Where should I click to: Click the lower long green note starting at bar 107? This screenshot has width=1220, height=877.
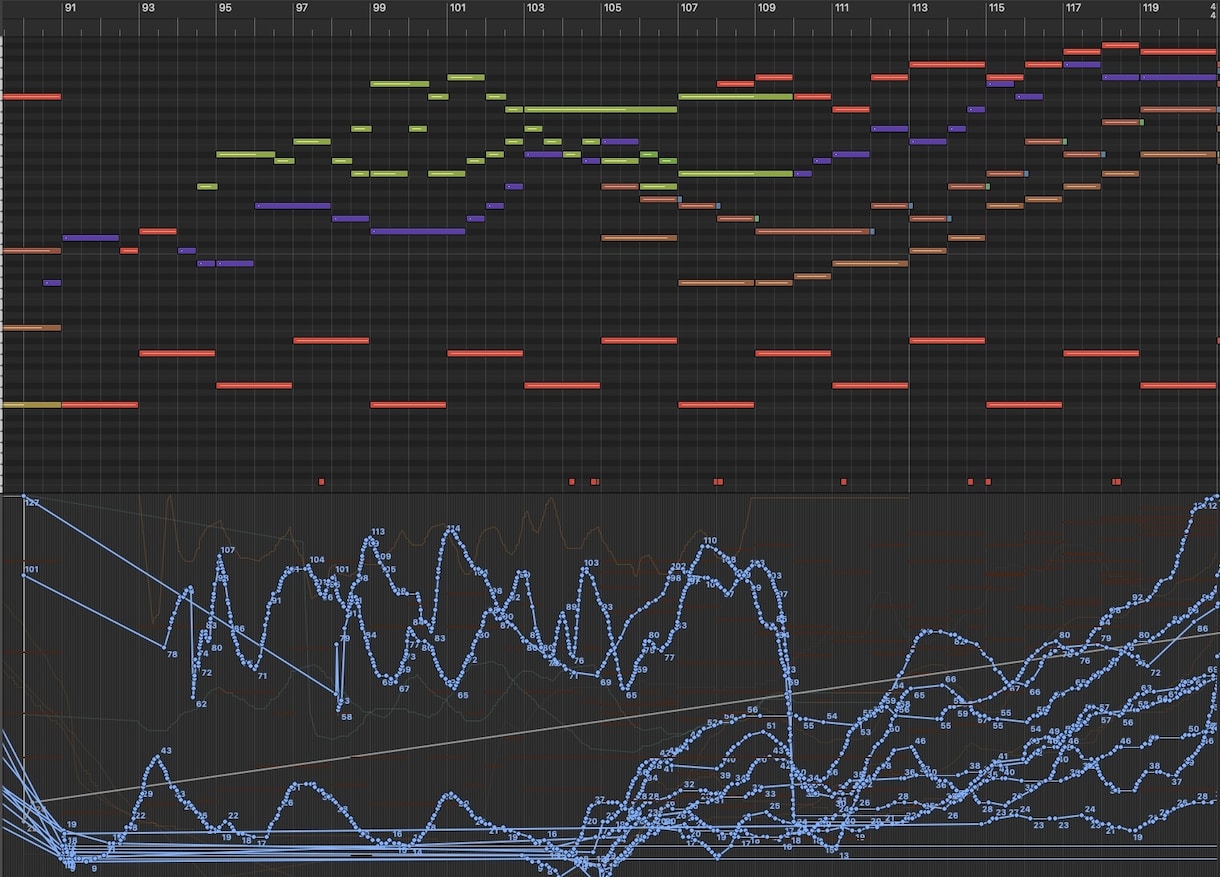click(735, 174)
